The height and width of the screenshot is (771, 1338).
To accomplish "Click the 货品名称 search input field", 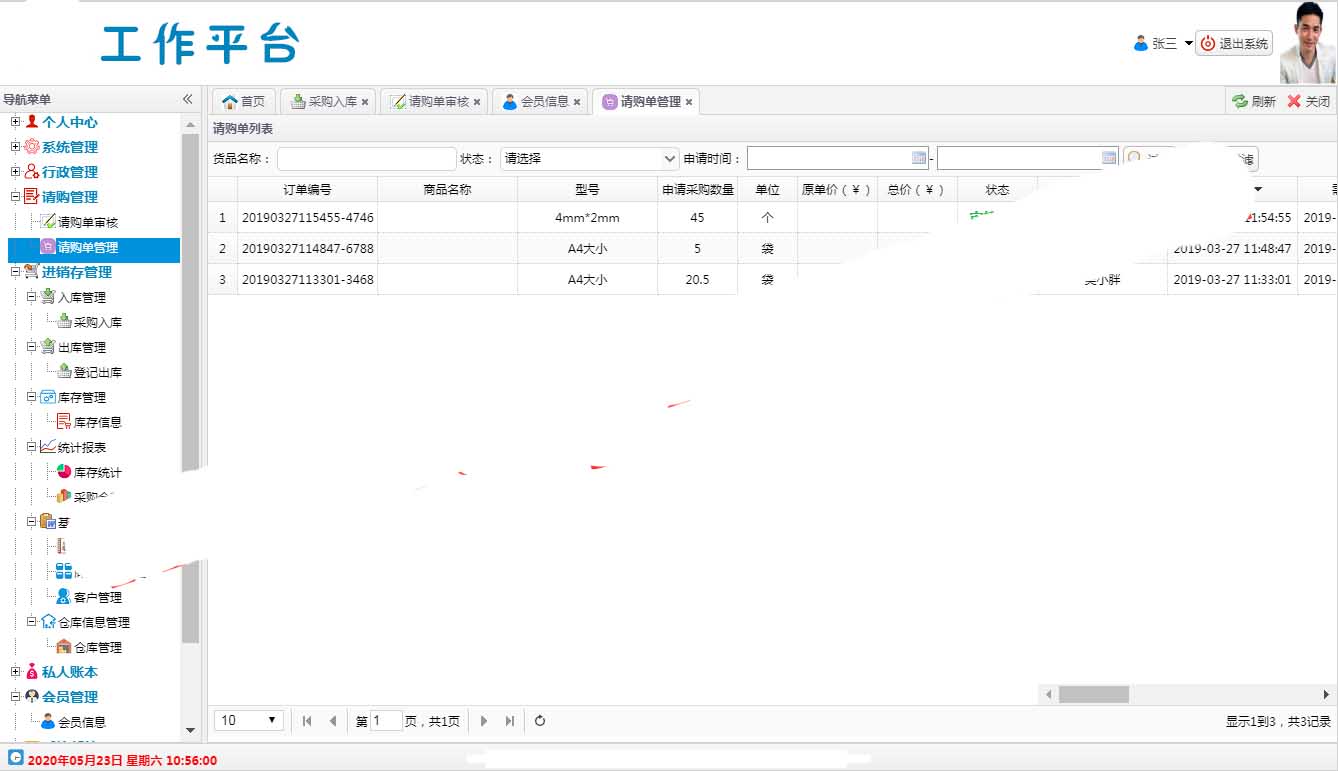I will [x=366, y=159].
